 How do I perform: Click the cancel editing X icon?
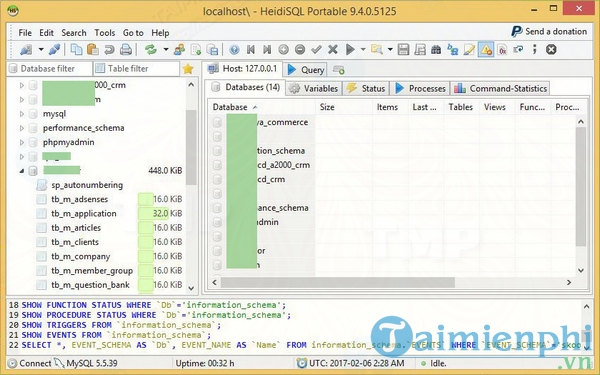(x=333, y=50)
